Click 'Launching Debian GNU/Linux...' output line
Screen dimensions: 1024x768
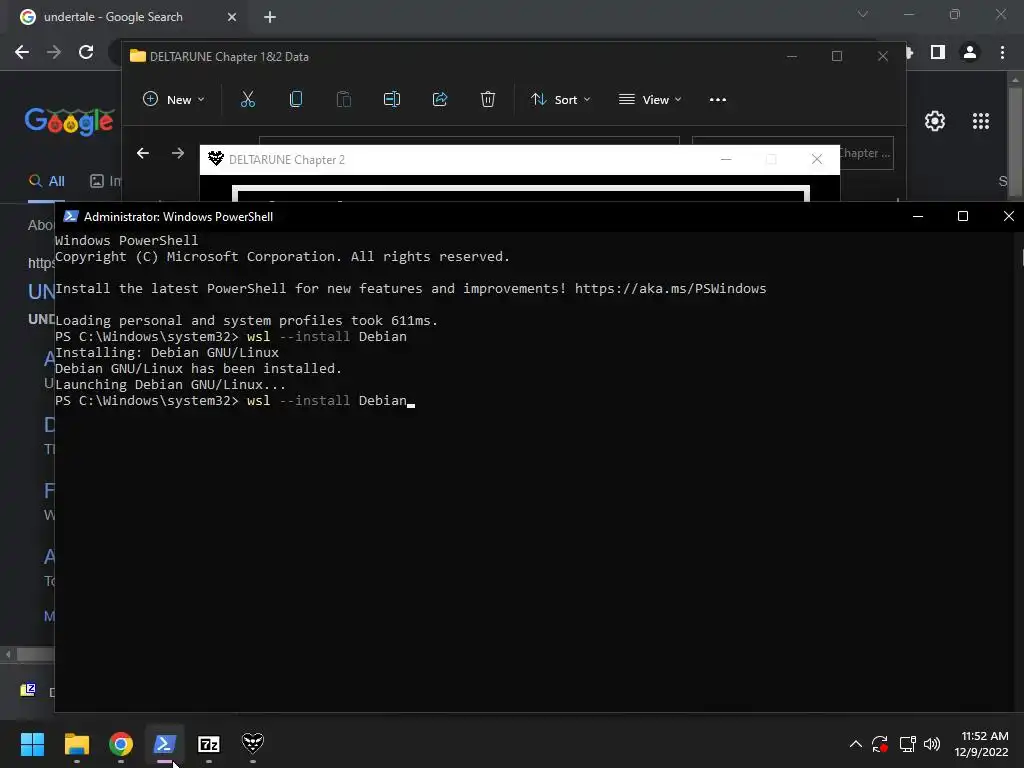(170, 384)
